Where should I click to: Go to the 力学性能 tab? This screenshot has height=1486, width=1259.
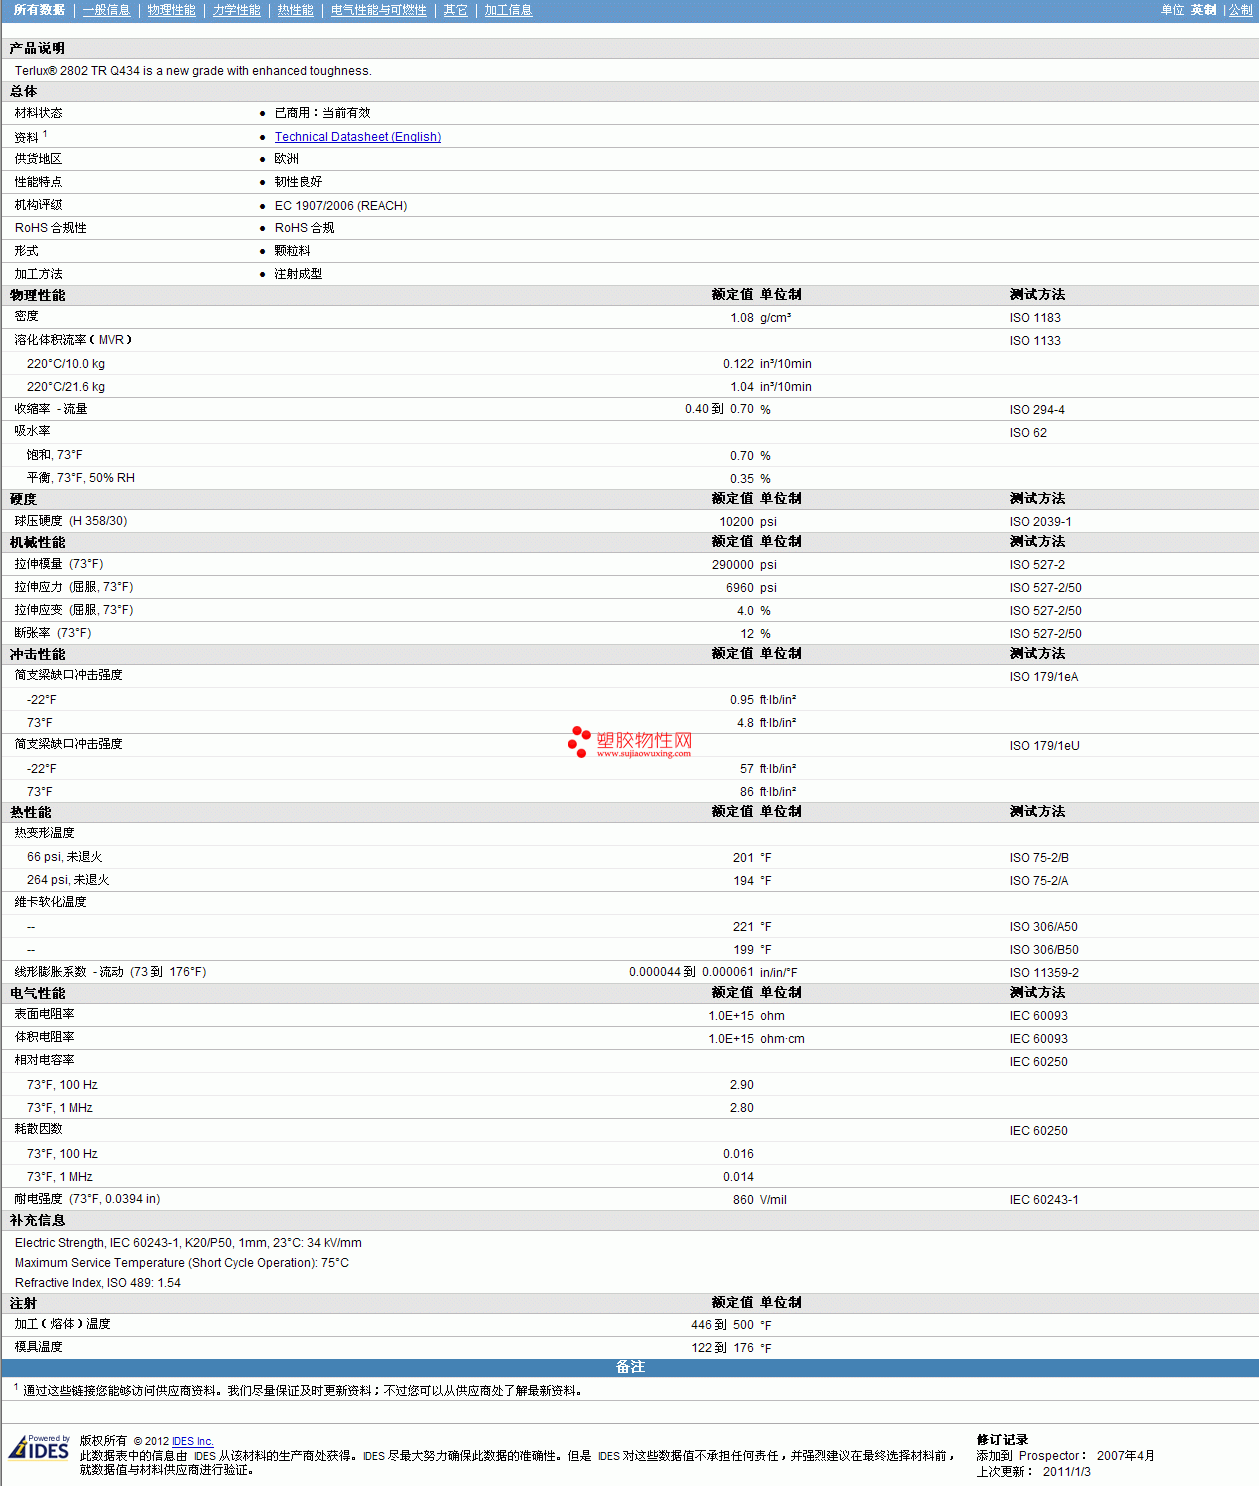click(x=237, y=10)
